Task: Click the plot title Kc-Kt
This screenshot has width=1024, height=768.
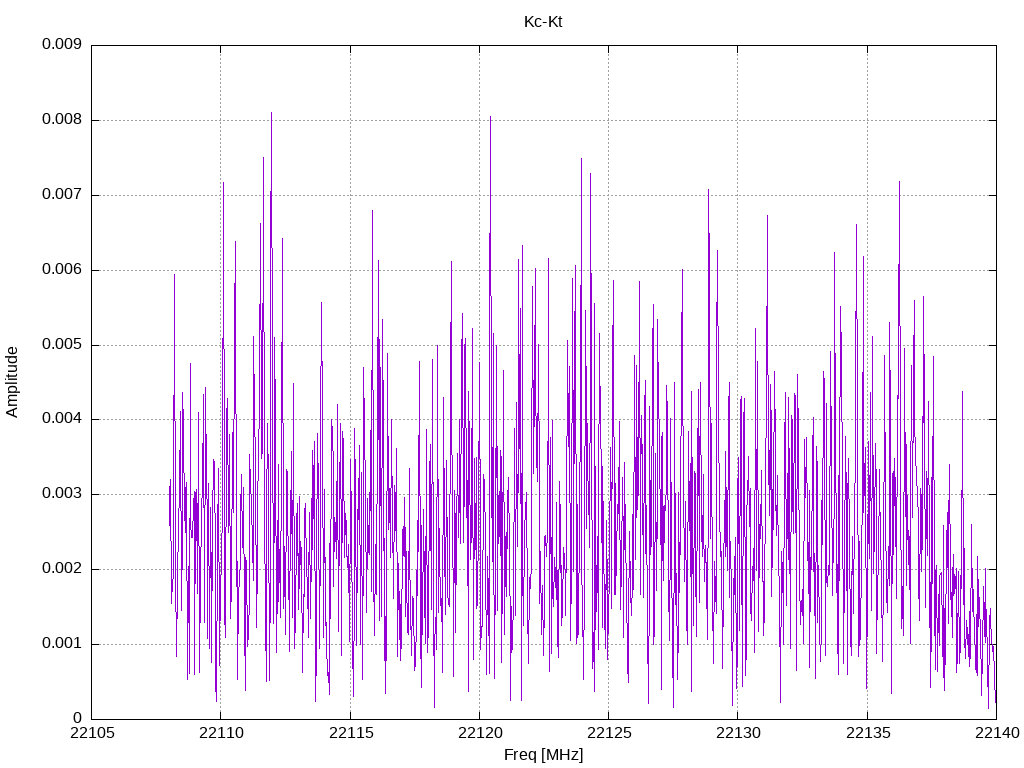Action: pyautogui.click(x=543, y=22)
